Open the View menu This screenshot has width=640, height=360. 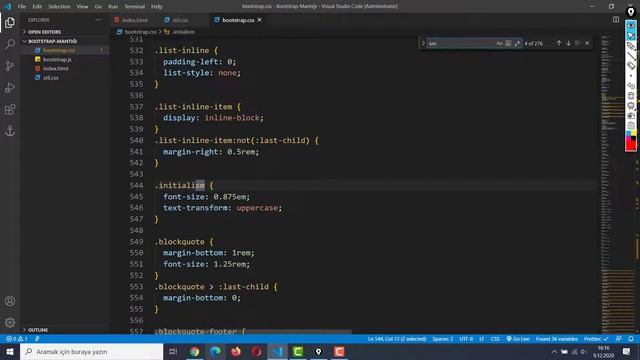[82, 6]
